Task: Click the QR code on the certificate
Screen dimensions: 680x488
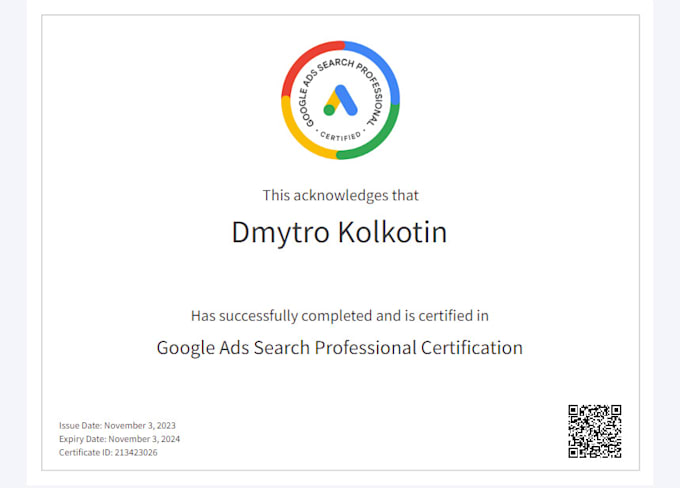Action: pyautogui.click(x=595, y=431)
